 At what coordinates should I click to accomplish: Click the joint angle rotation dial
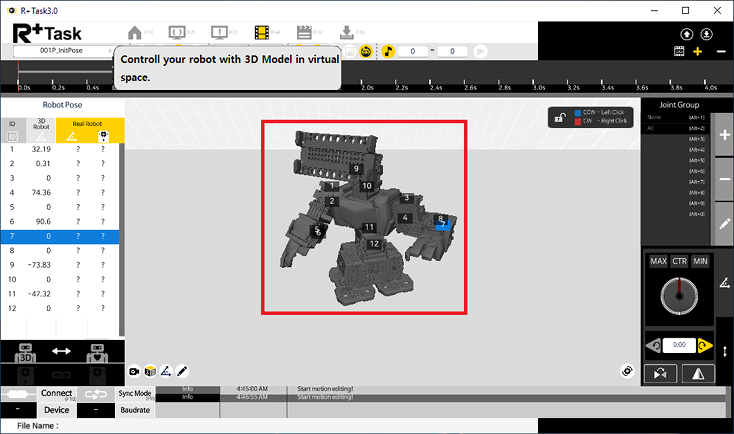pos(680,297)
